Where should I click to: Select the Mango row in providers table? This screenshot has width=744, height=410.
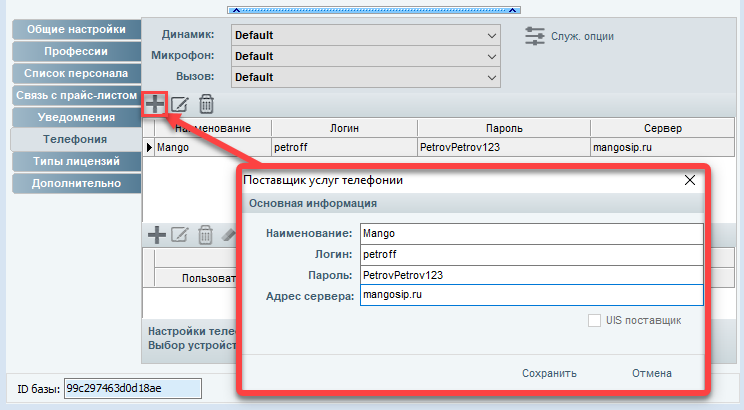coord(210,147)
